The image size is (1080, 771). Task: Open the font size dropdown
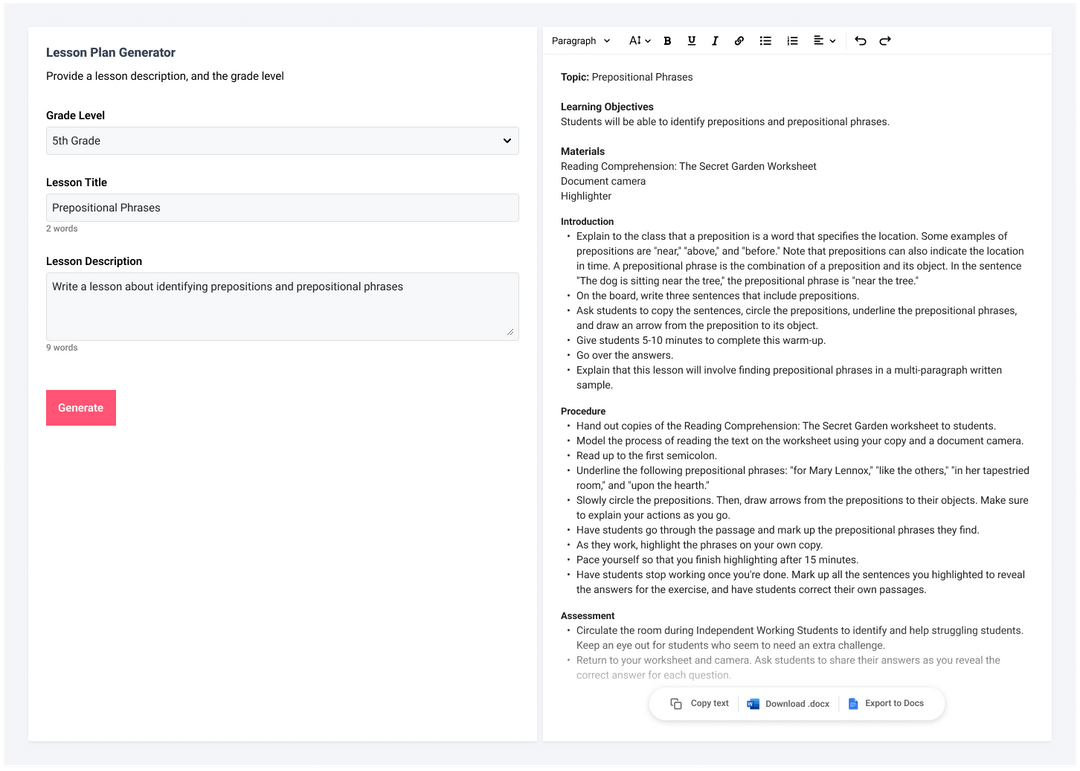pyautogui.click(x=638, y=40)
